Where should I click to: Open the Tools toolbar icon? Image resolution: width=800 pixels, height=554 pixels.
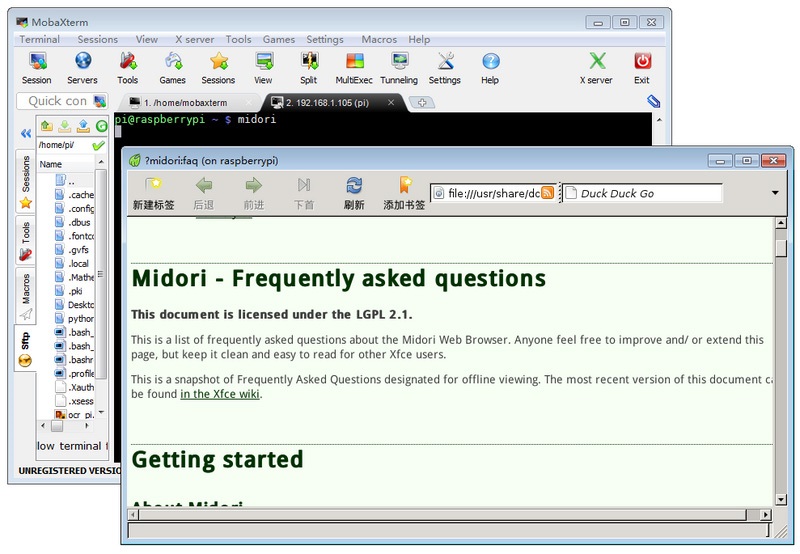coord(128,68)
